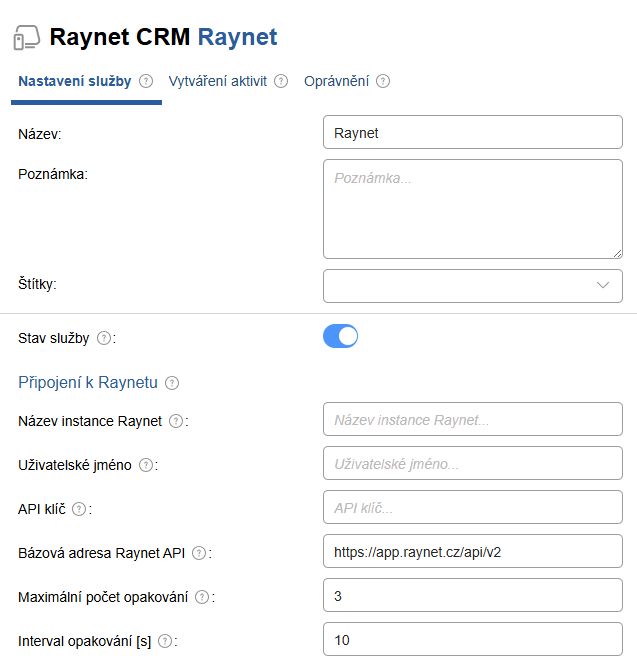Image resolution: width=637 pixels, height=669 pixels.
Task: Expand the Štítky dropdown
Action: click(x=473, y=286)
